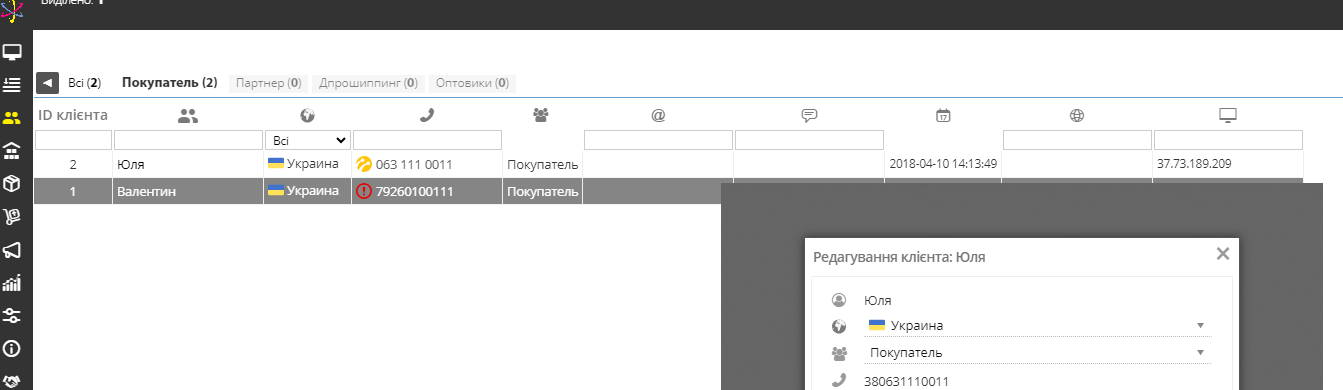Click Украина cell in Валентин row
1343x390 pixels.
click(308, 191)
